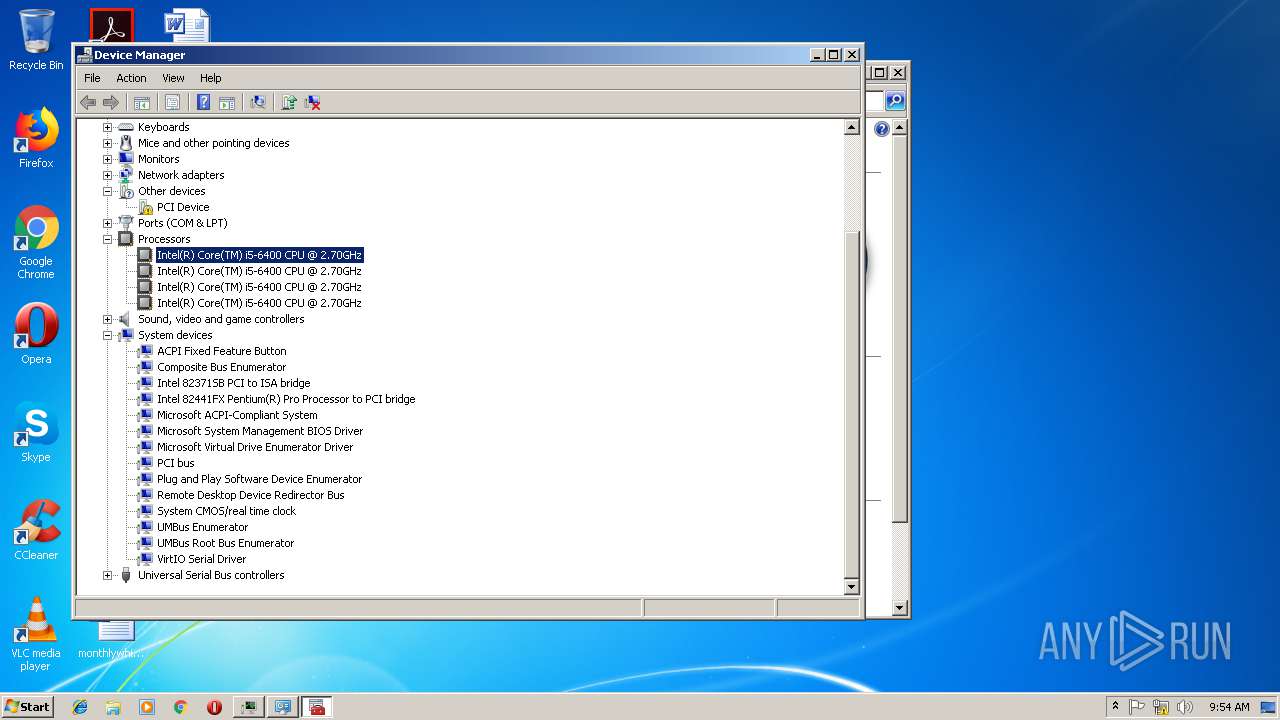Select Intel 82441FX Pentium(R) Pro Processor to PCI bridge
Image resolution: width=1280 pixels, height=720 pixels.
(286, 399)
